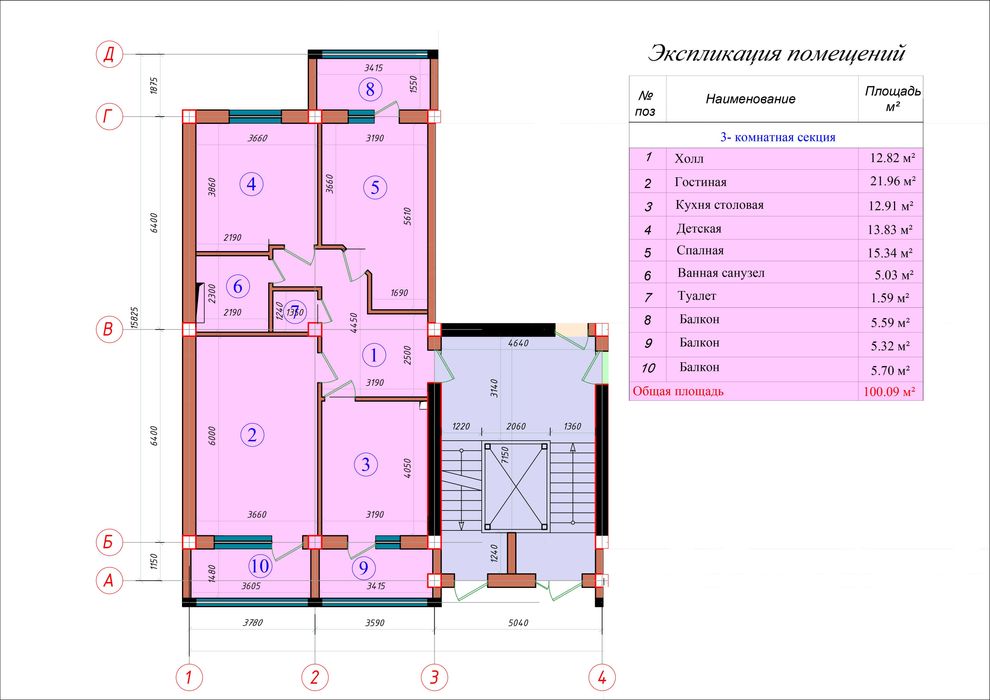Image resolution: width=990 pixels, height=700 pixels.
Task: Click the area value "13.83 м²"
Action: tap(890, 230)
